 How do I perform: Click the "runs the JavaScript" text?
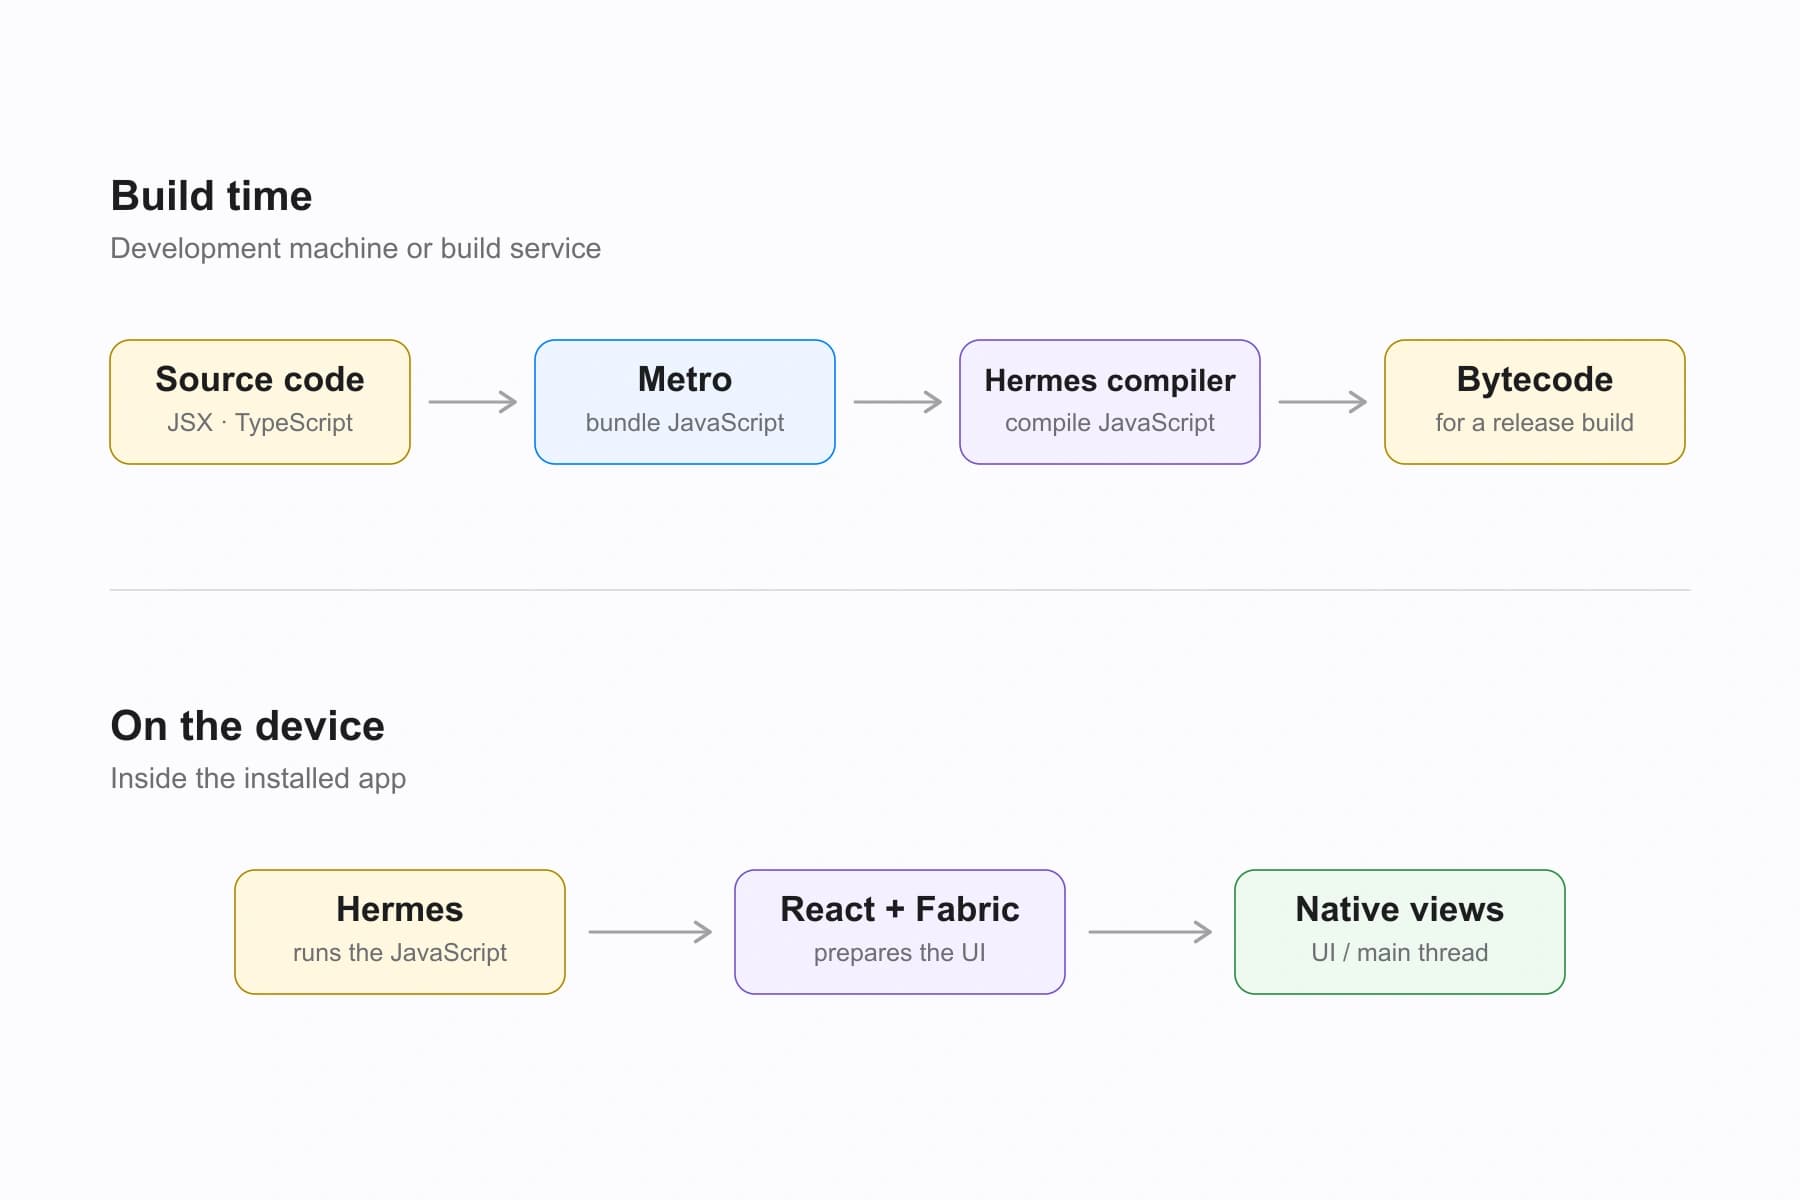(x=400, y=953)
